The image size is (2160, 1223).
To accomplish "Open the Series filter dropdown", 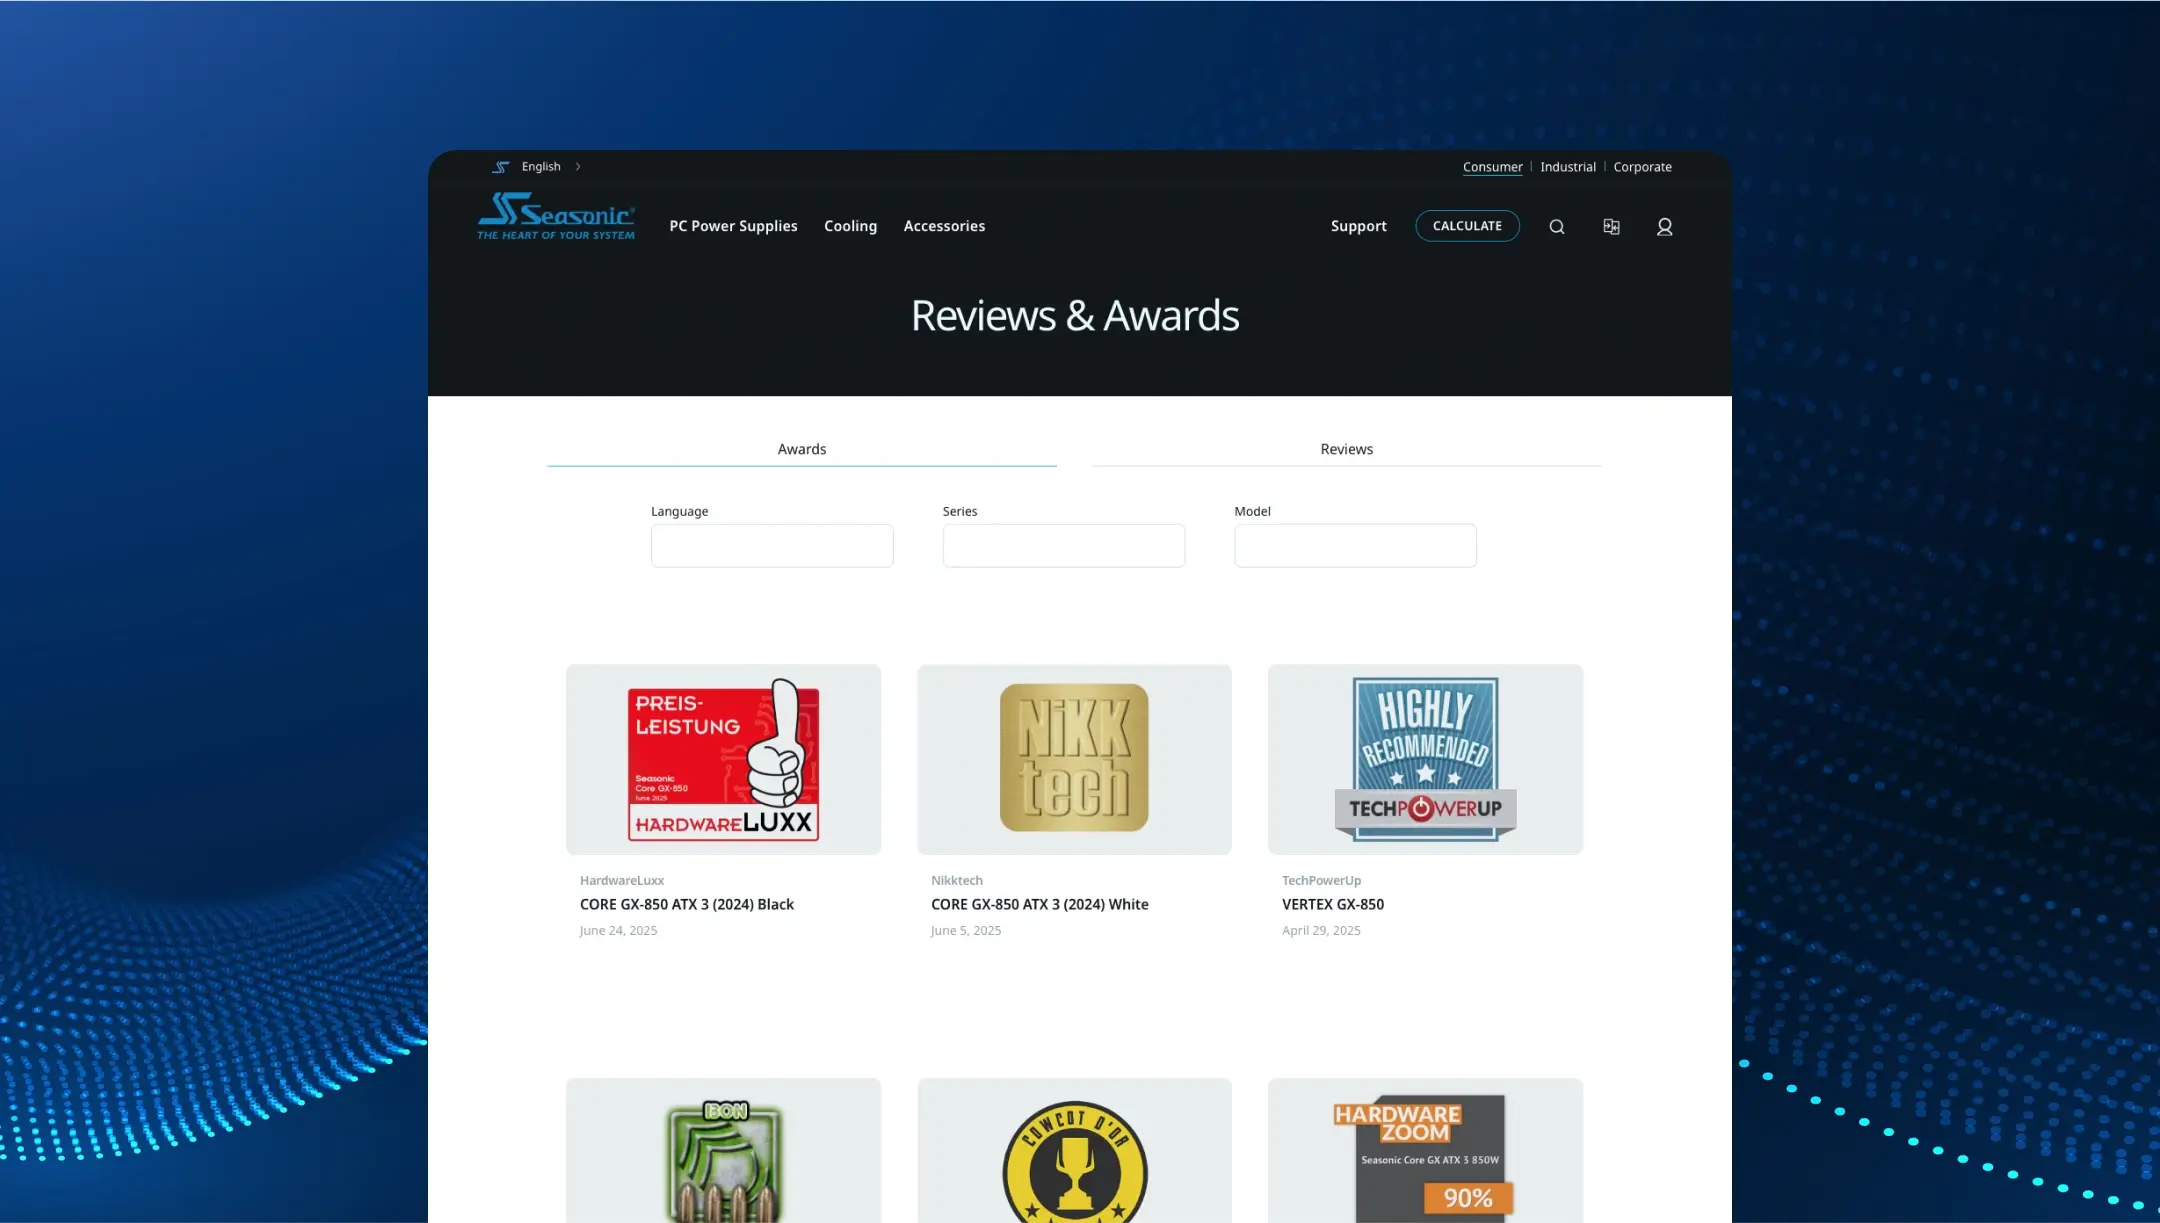I will point(1064,546).
